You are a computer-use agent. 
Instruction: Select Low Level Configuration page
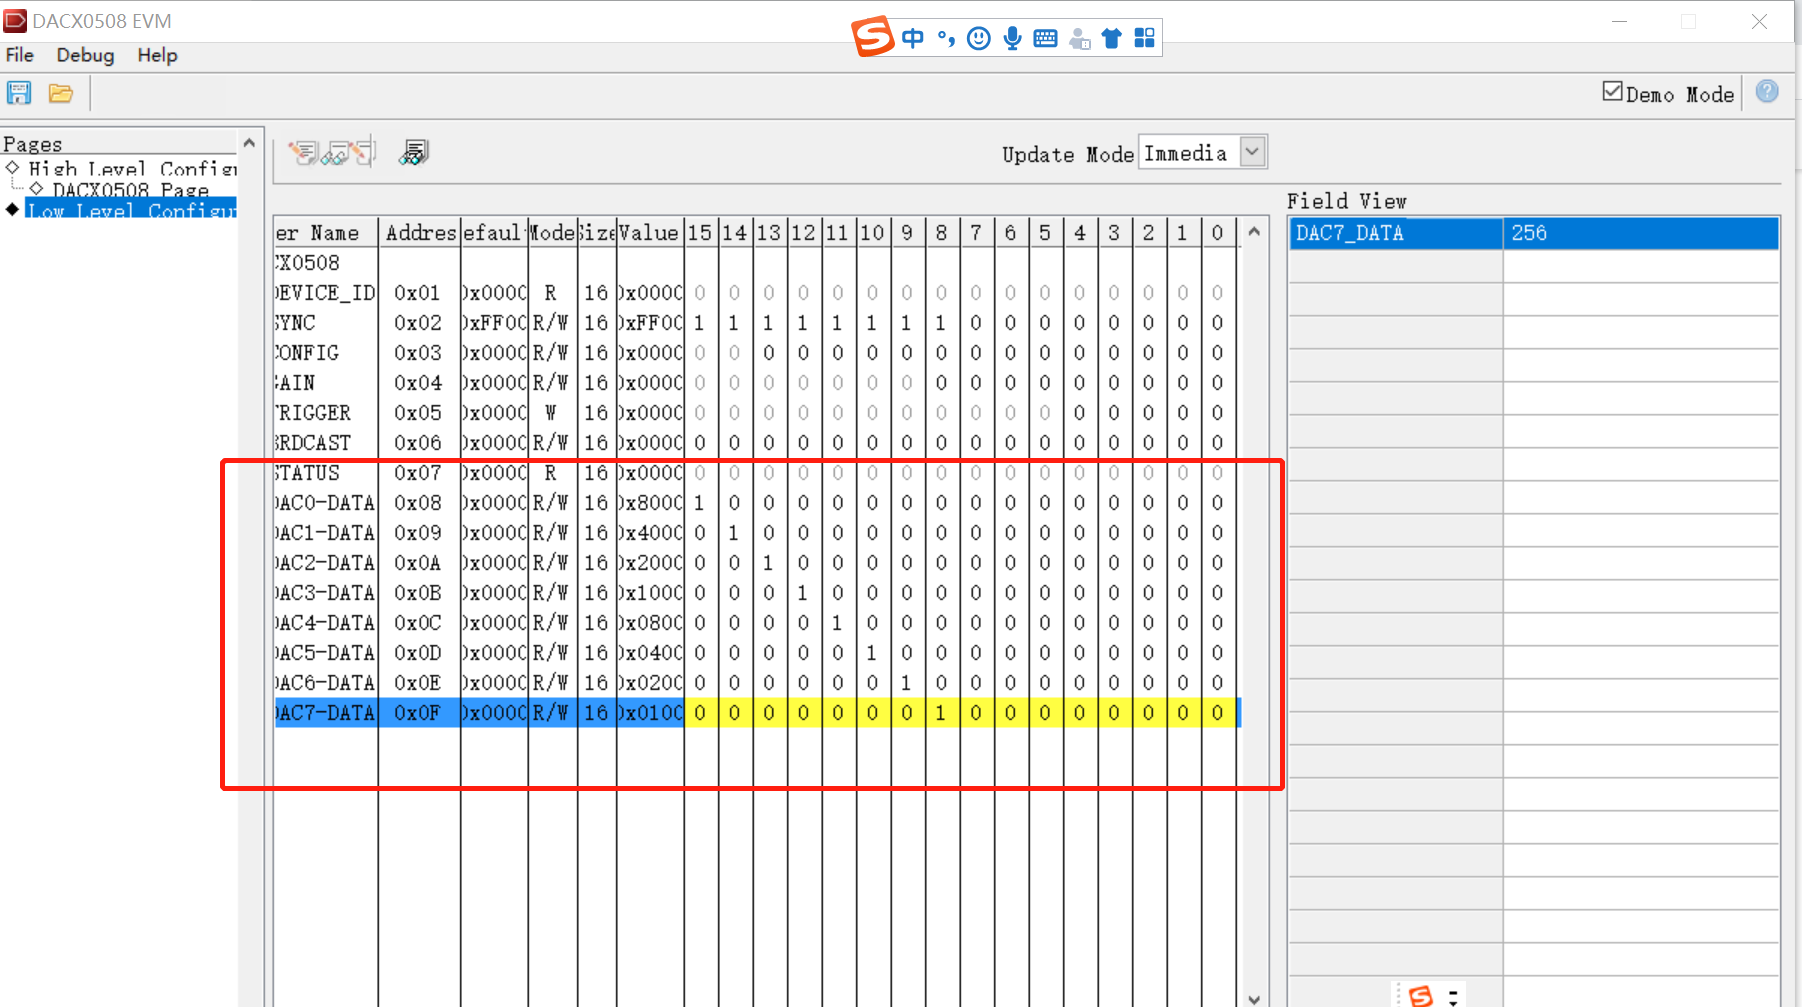(131, 210)
